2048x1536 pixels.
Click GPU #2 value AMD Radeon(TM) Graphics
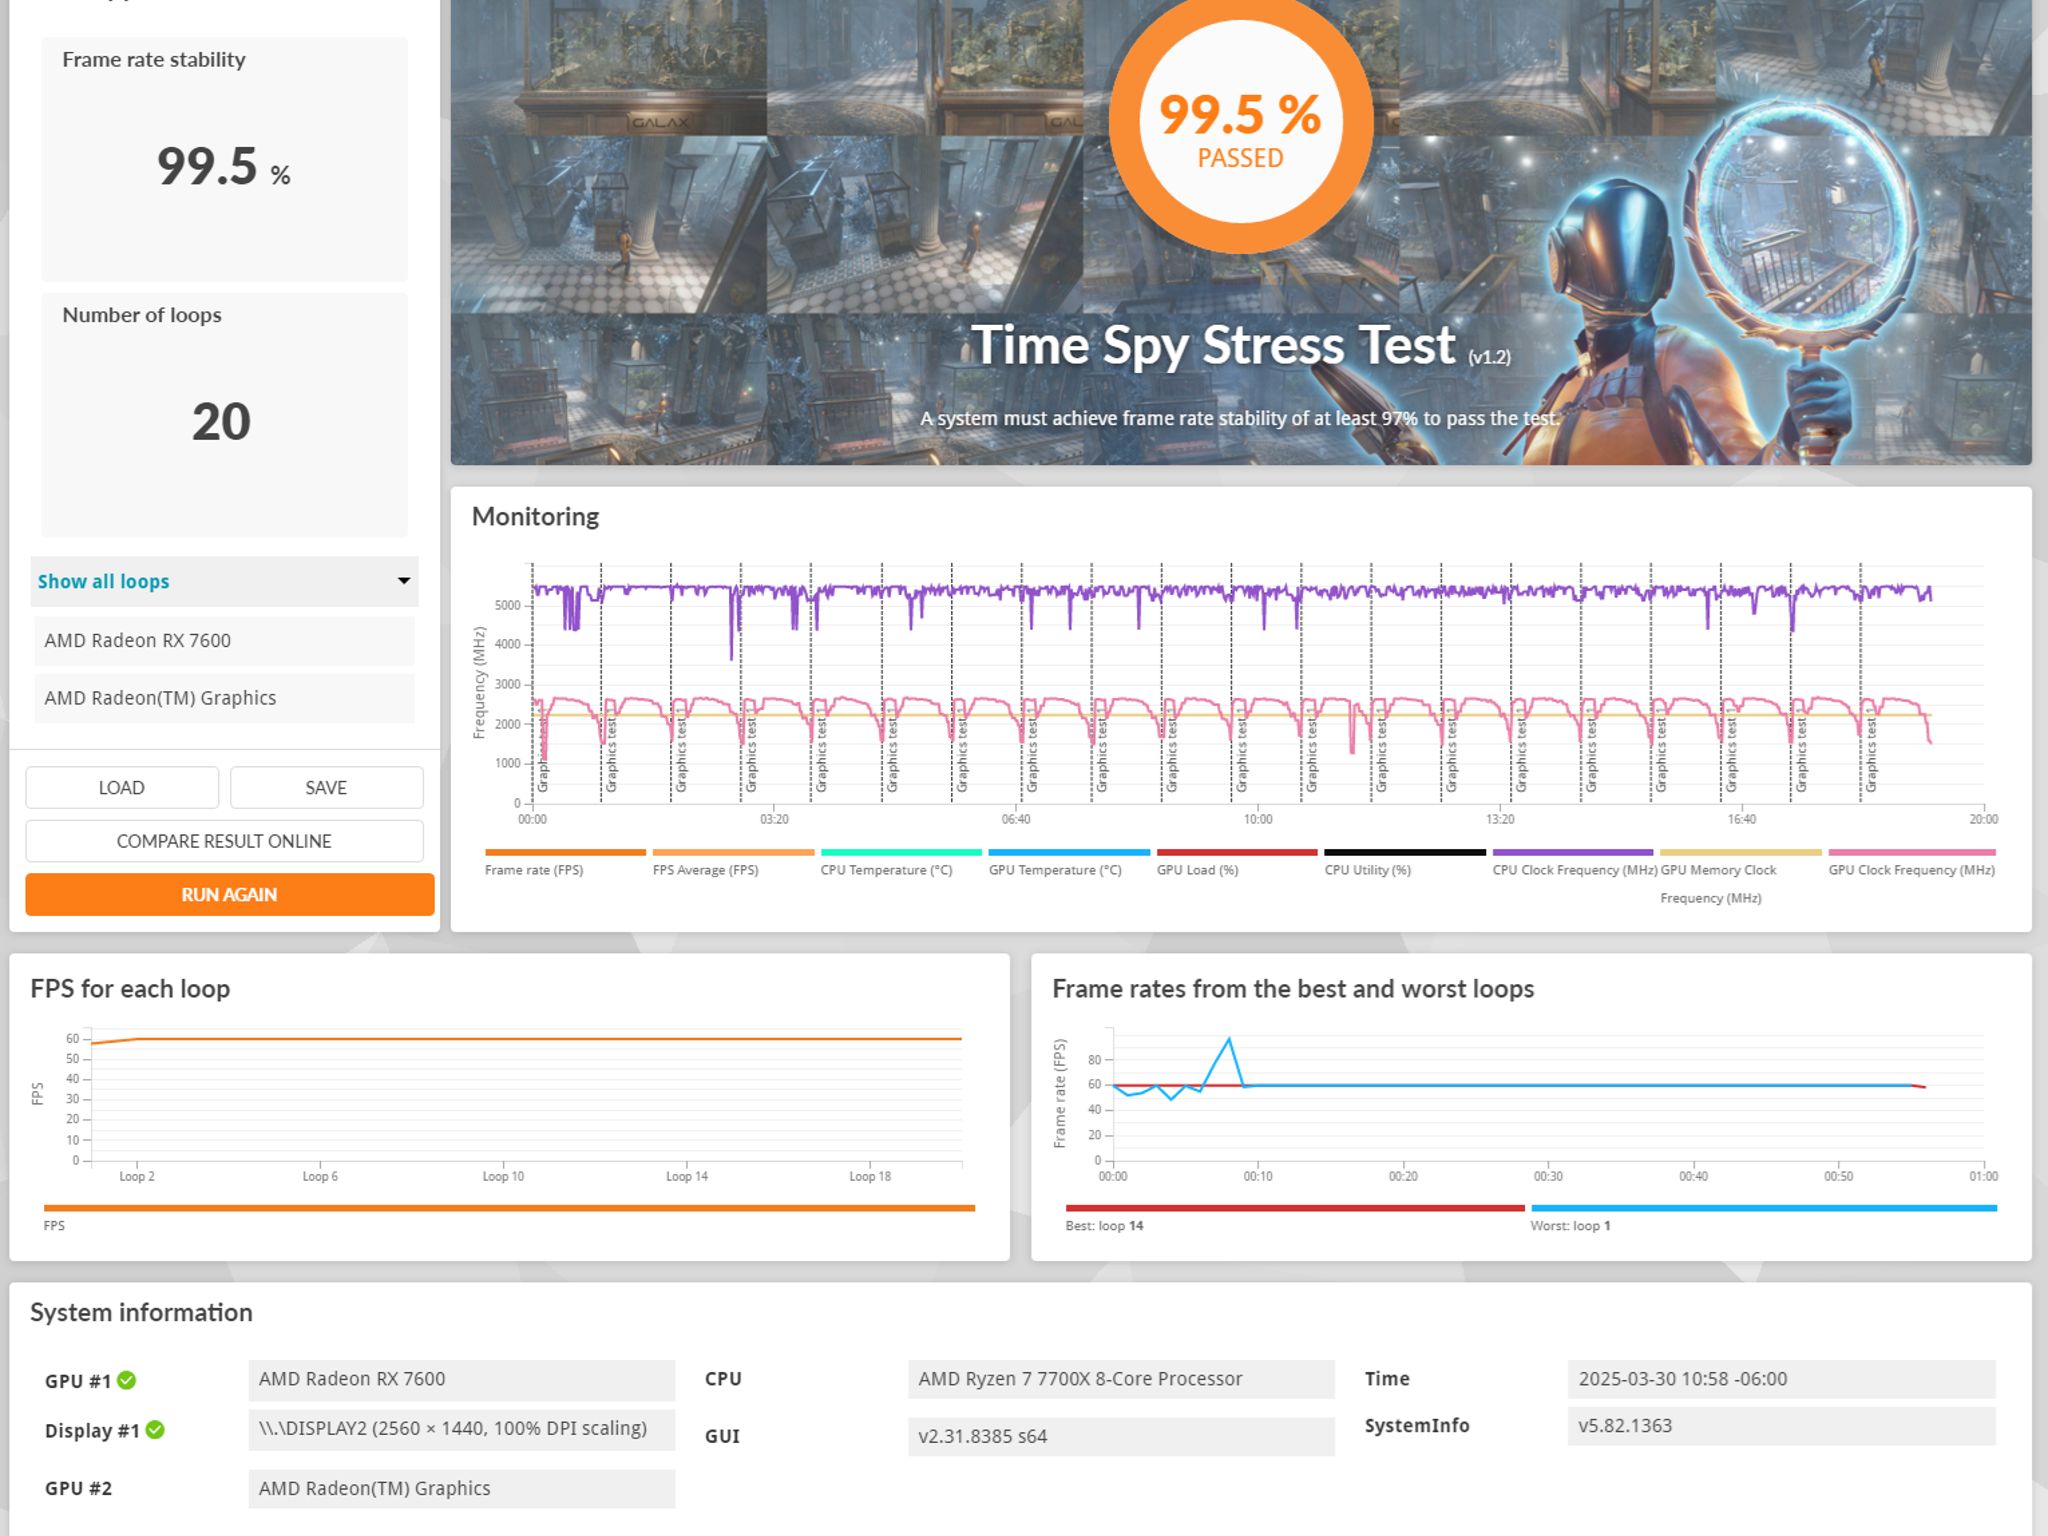coord(461,1488)
